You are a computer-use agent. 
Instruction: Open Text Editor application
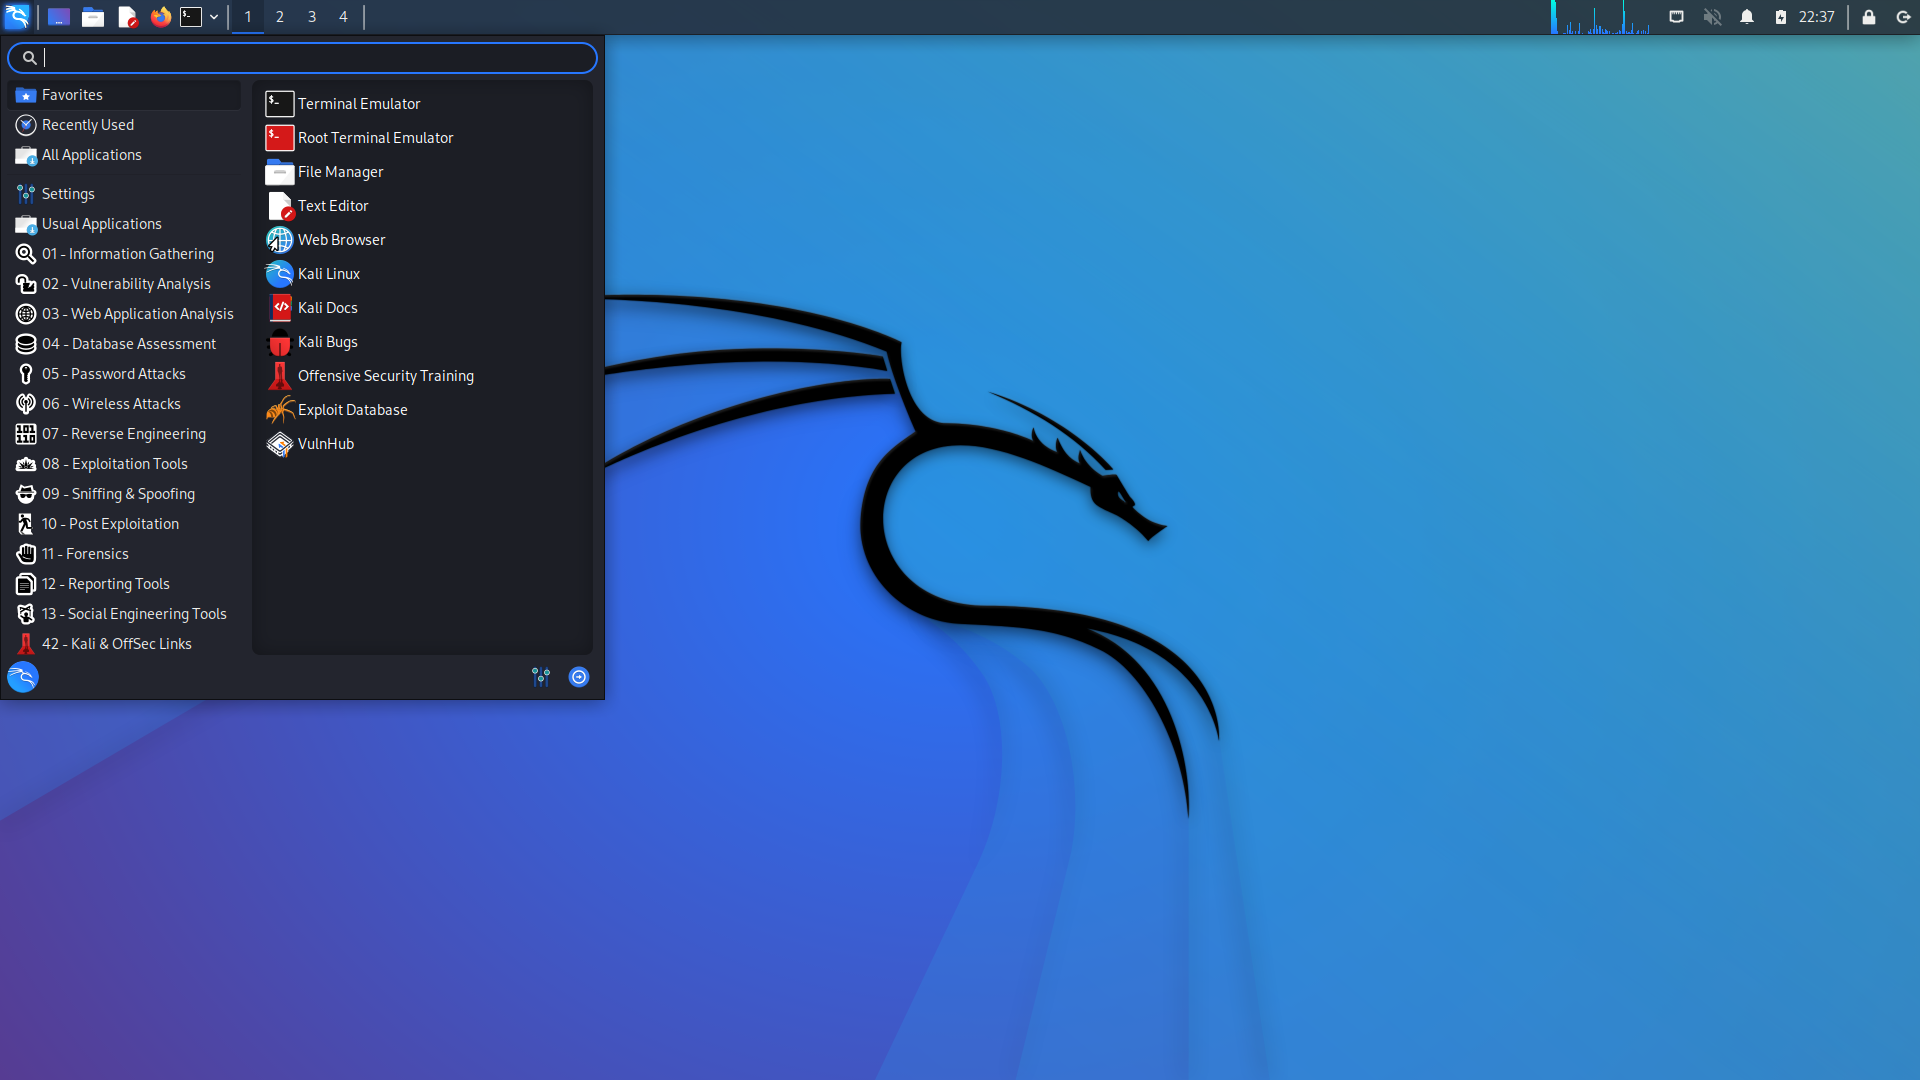click(334, 204)
